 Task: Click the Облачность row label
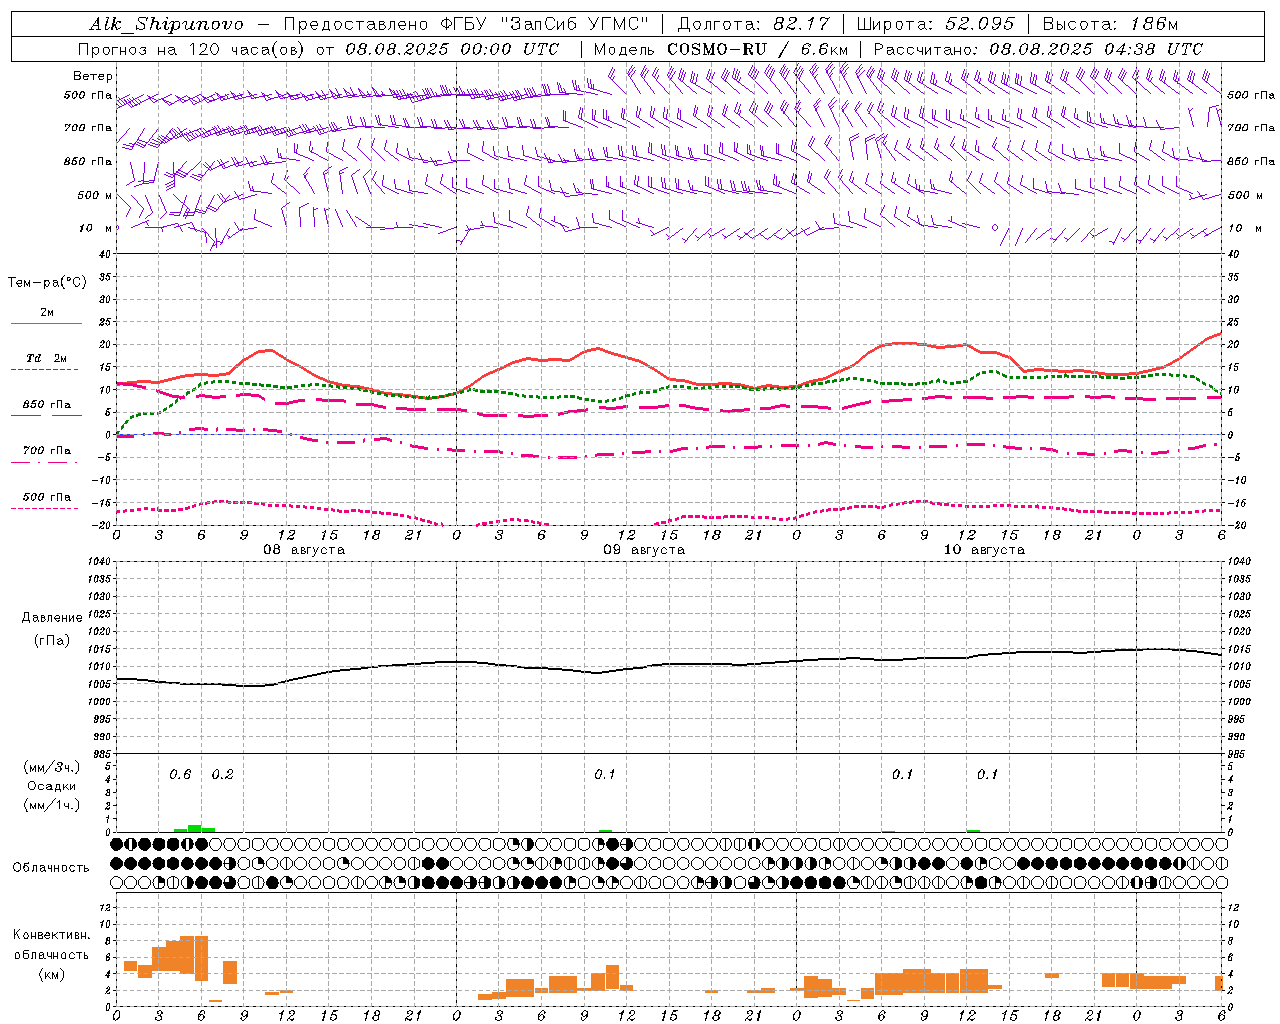point(51,868)
